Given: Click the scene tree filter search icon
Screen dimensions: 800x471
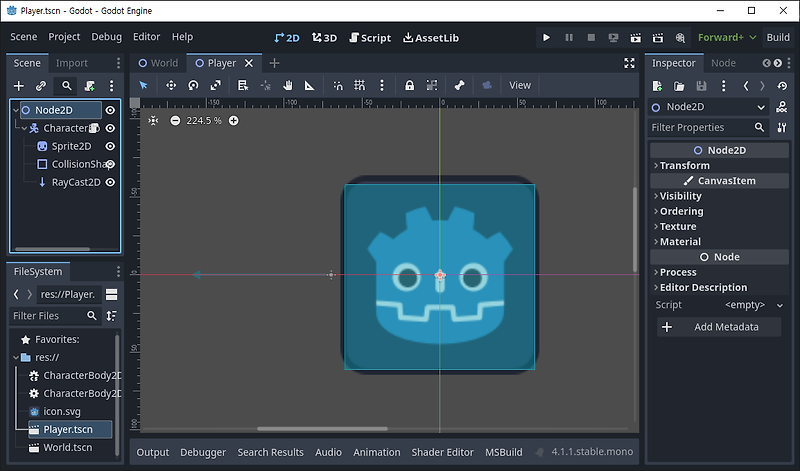Looking at the screenshot, I should point(67,86).
